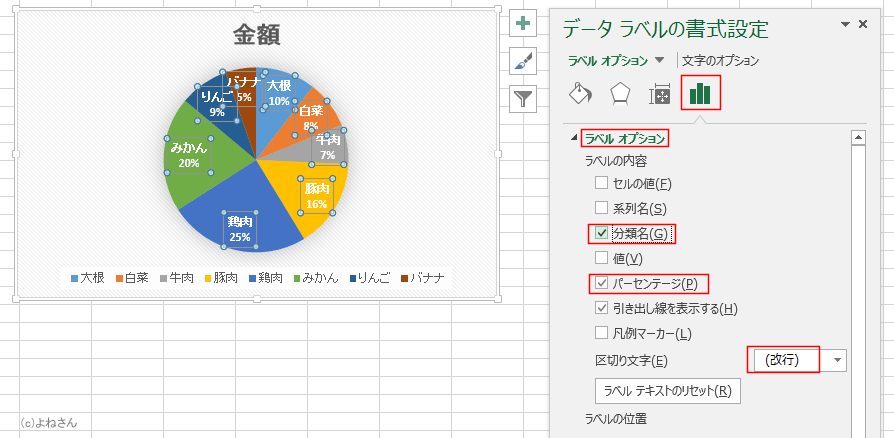Screen dimensions: 894x438
Task: Collapse the ラベル オプション section triangle
Action: (574, 139)
